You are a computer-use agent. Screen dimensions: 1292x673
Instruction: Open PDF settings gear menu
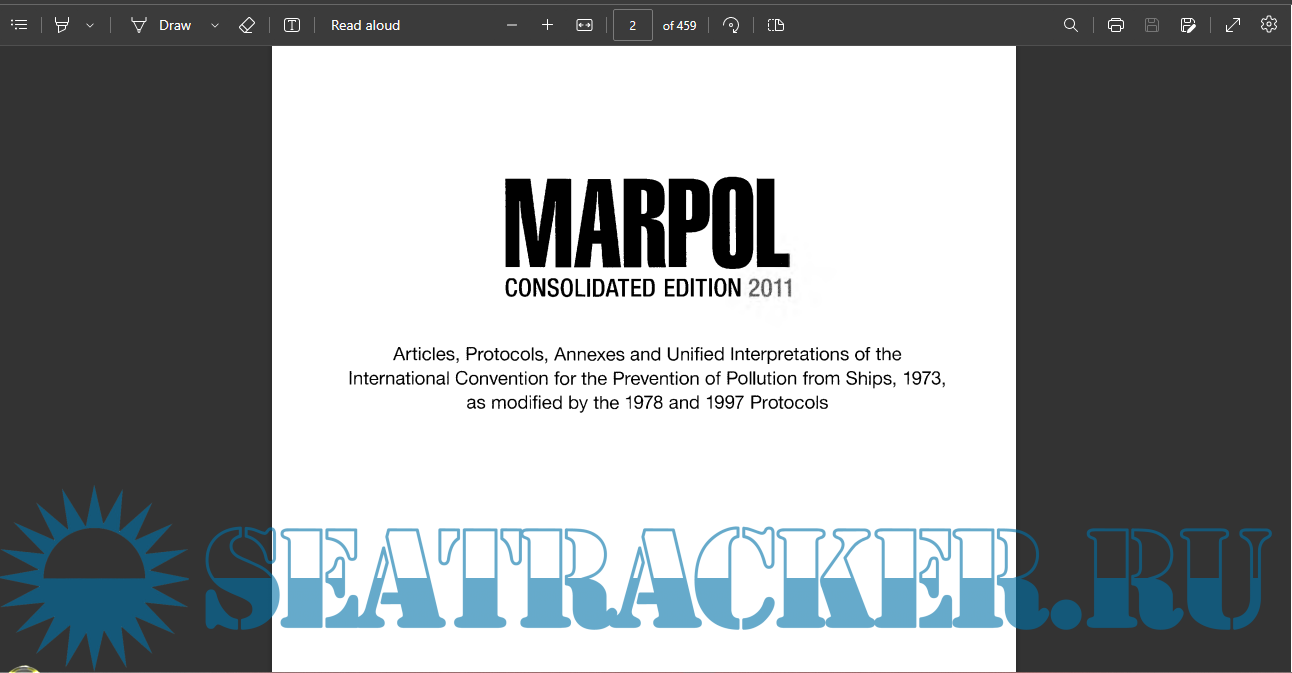pyautogui.click(x=1269, y=25)
